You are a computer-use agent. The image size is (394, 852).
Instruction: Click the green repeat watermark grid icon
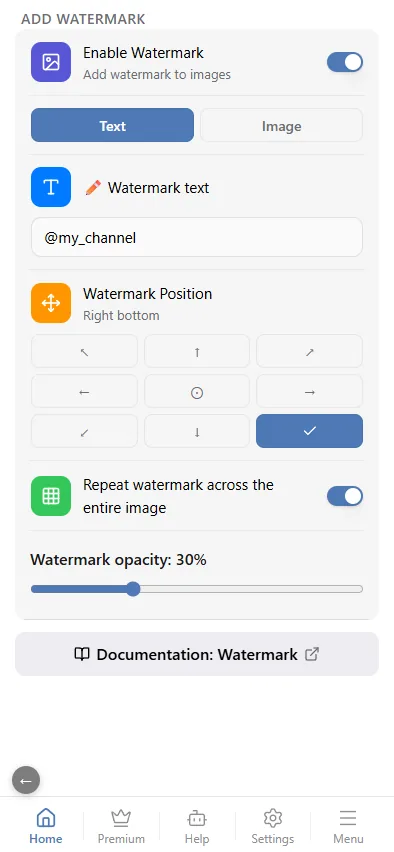tap(51, 496)
